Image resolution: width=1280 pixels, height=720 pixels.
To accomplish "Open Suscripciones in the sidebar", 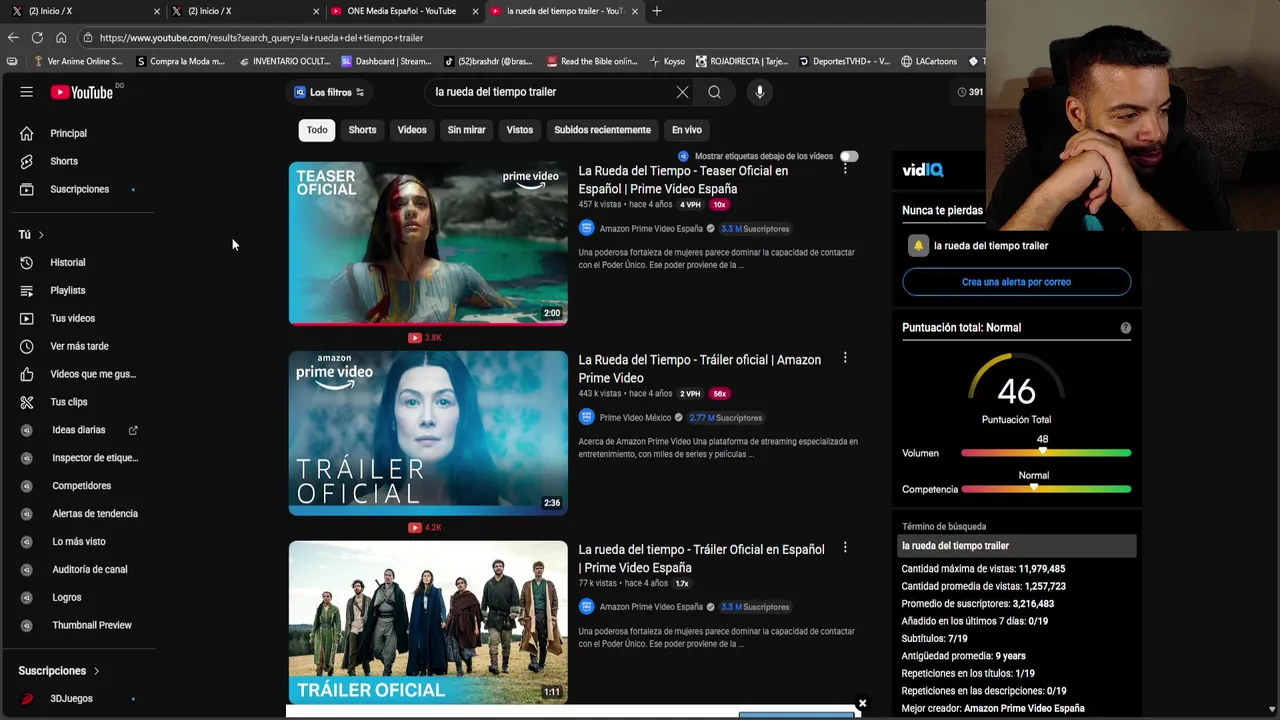I will [80, 189].
